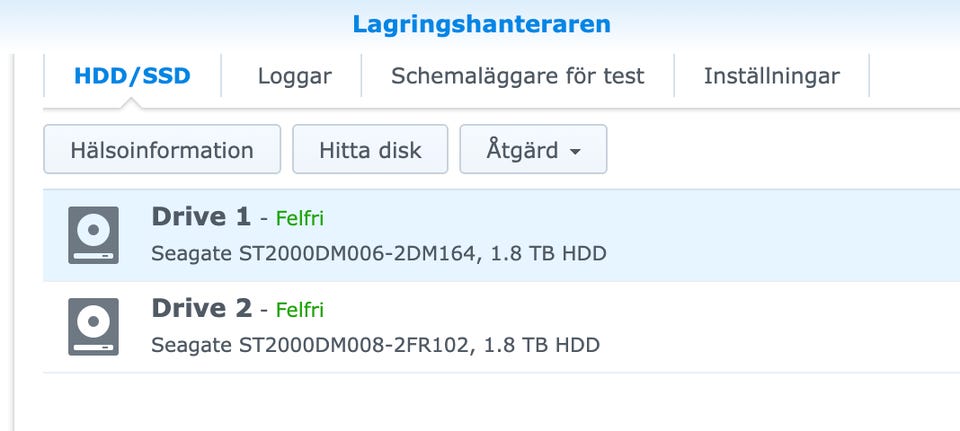Select the Drive 1 name label
Screen dimensions: 960x431
click(201, 217)
